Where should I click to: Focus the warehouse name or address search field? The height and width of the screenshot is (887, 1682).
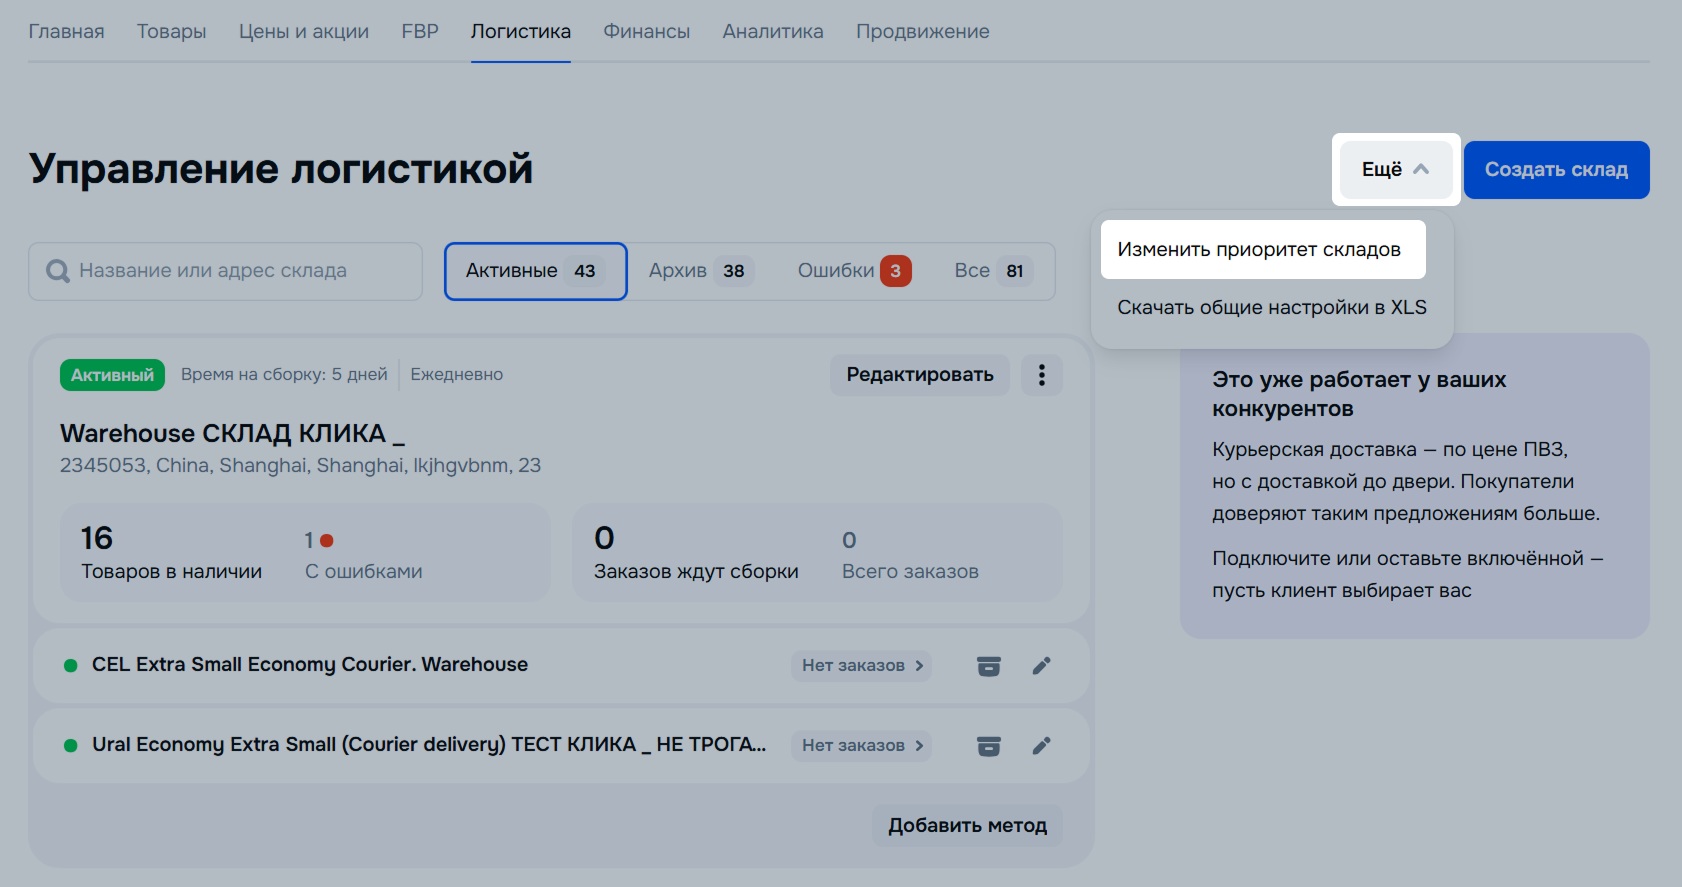tap(240, 271)
